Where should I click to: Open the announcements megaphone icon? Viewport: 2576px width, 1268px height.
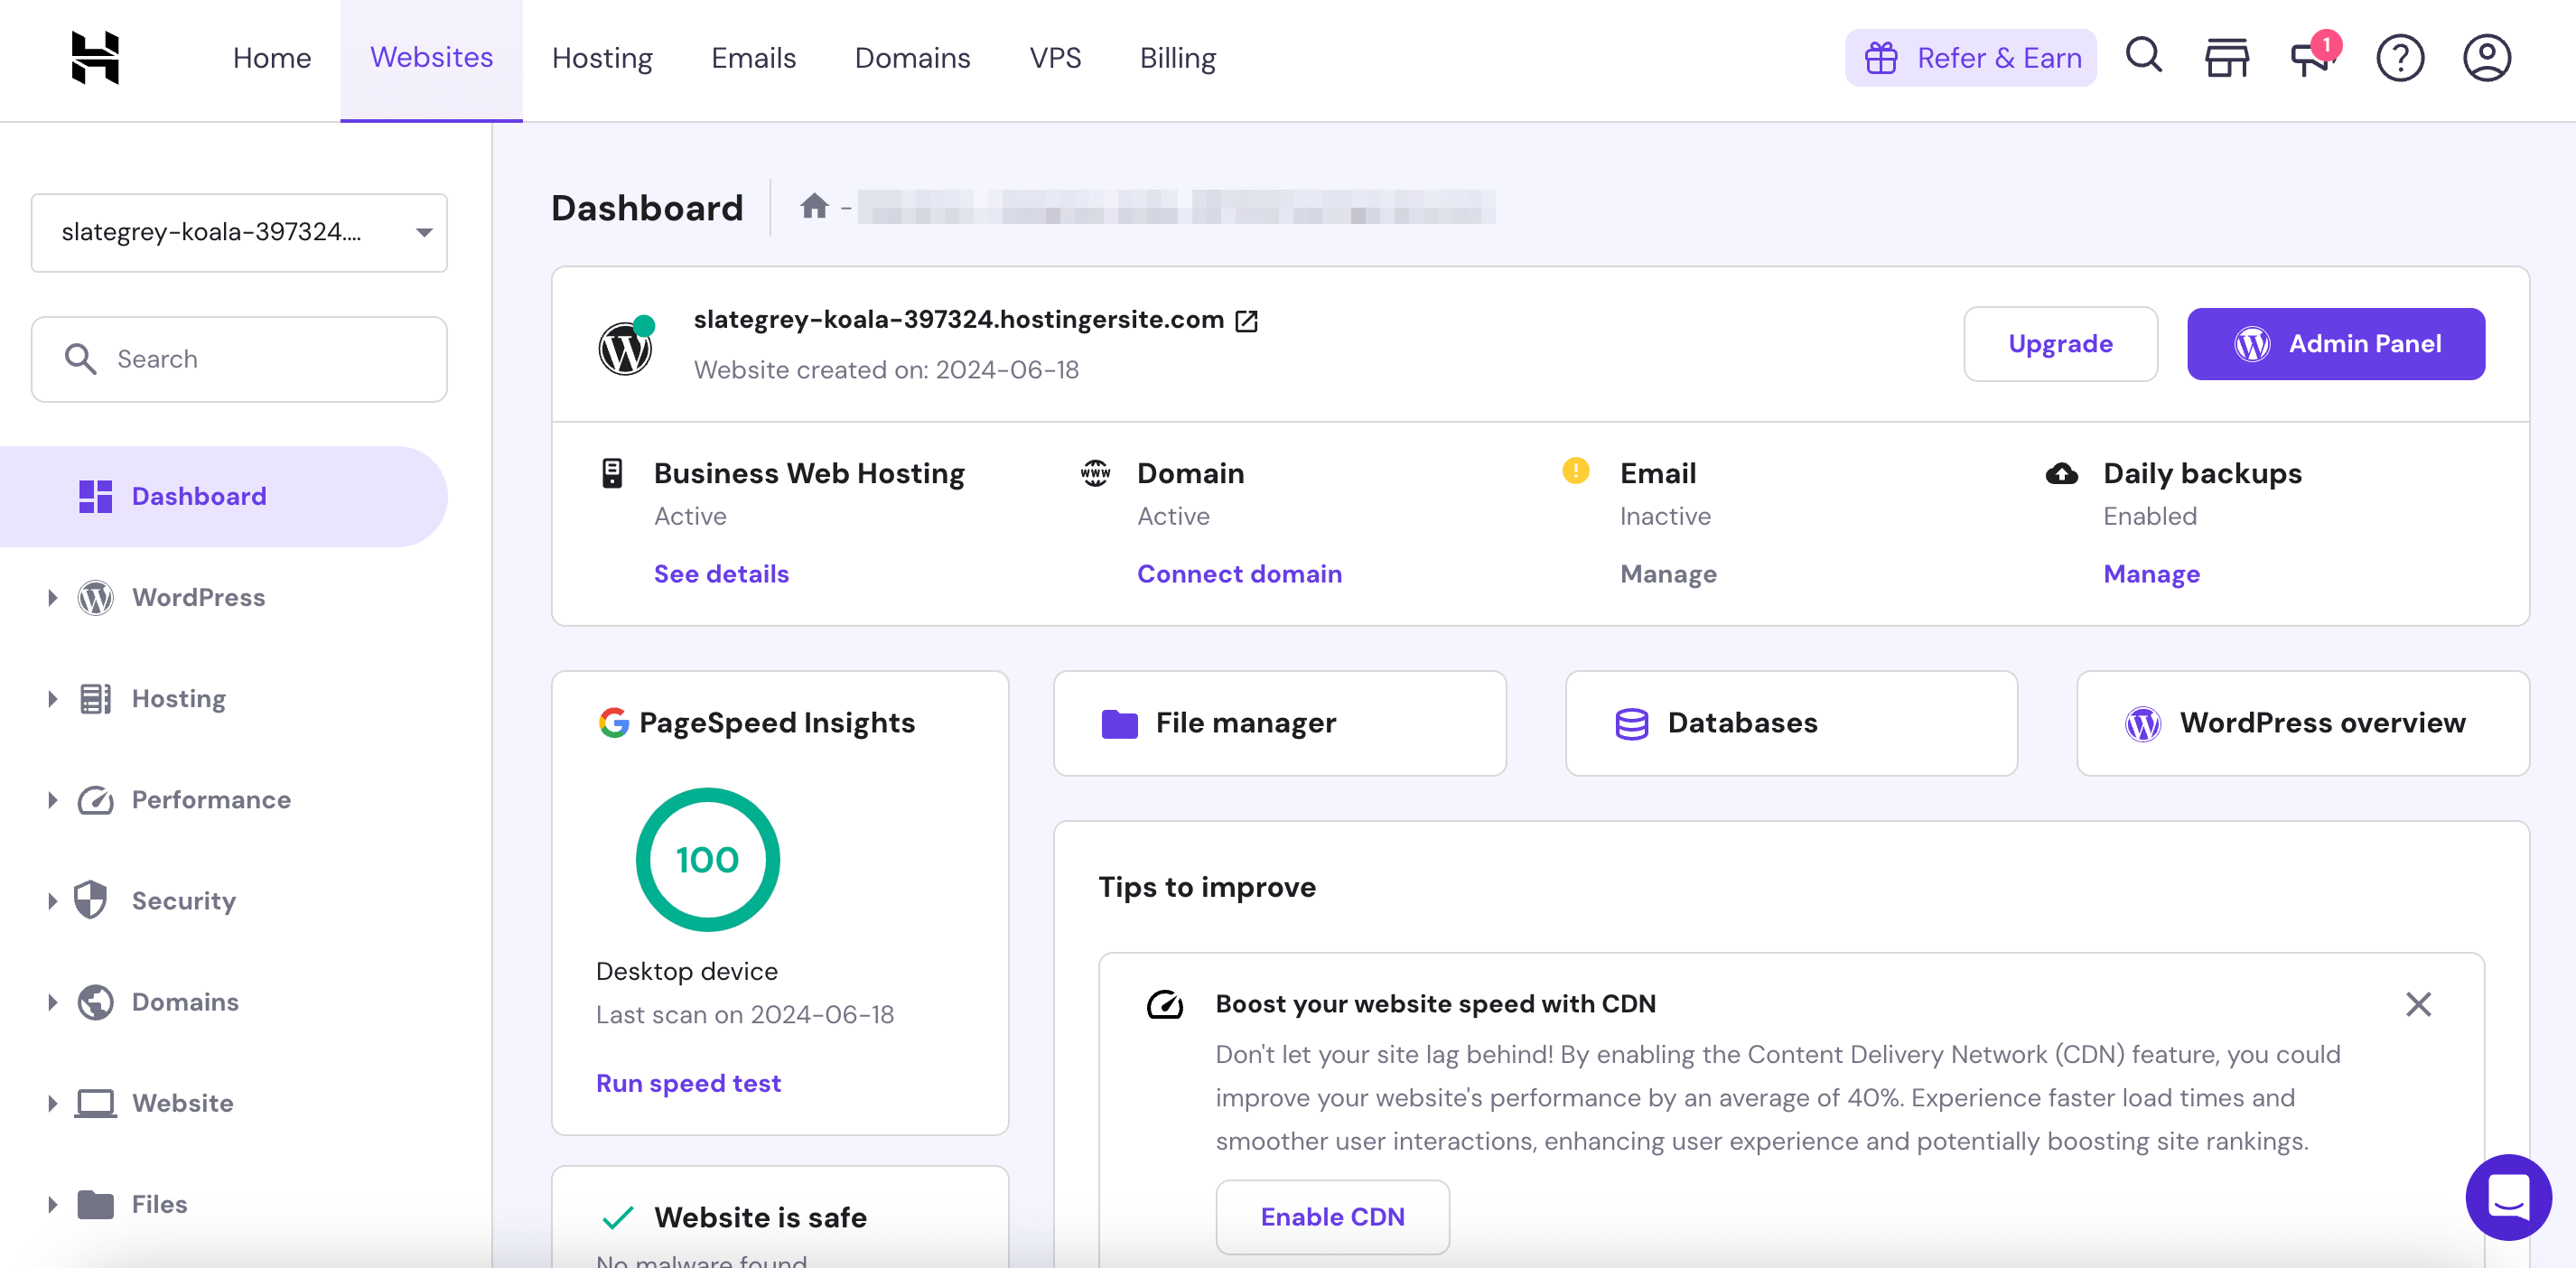click(x=2314, y=57)
